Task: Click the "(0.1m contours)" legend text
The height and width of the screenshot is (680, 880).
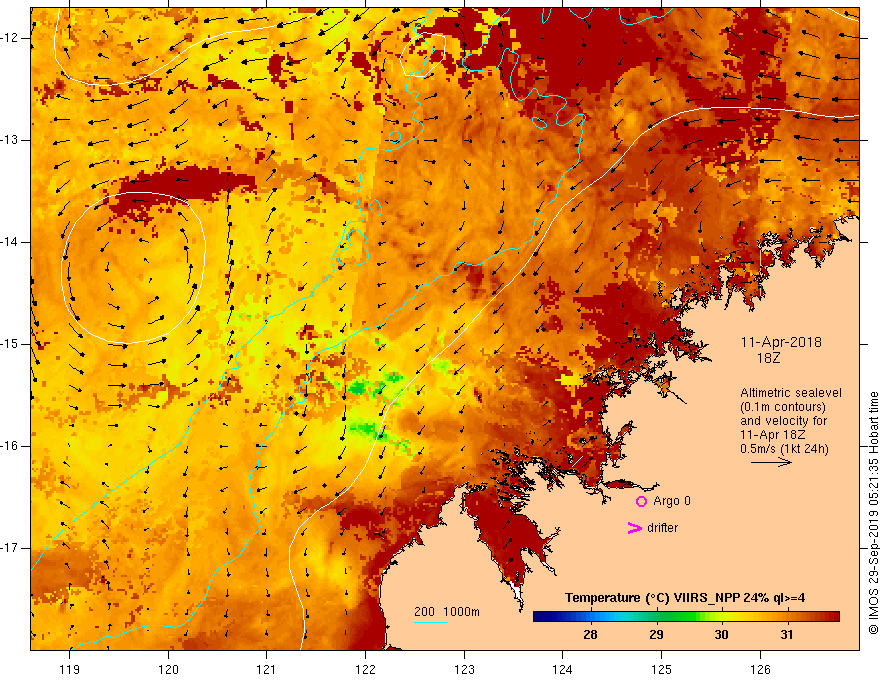Action: coord(783,407)
